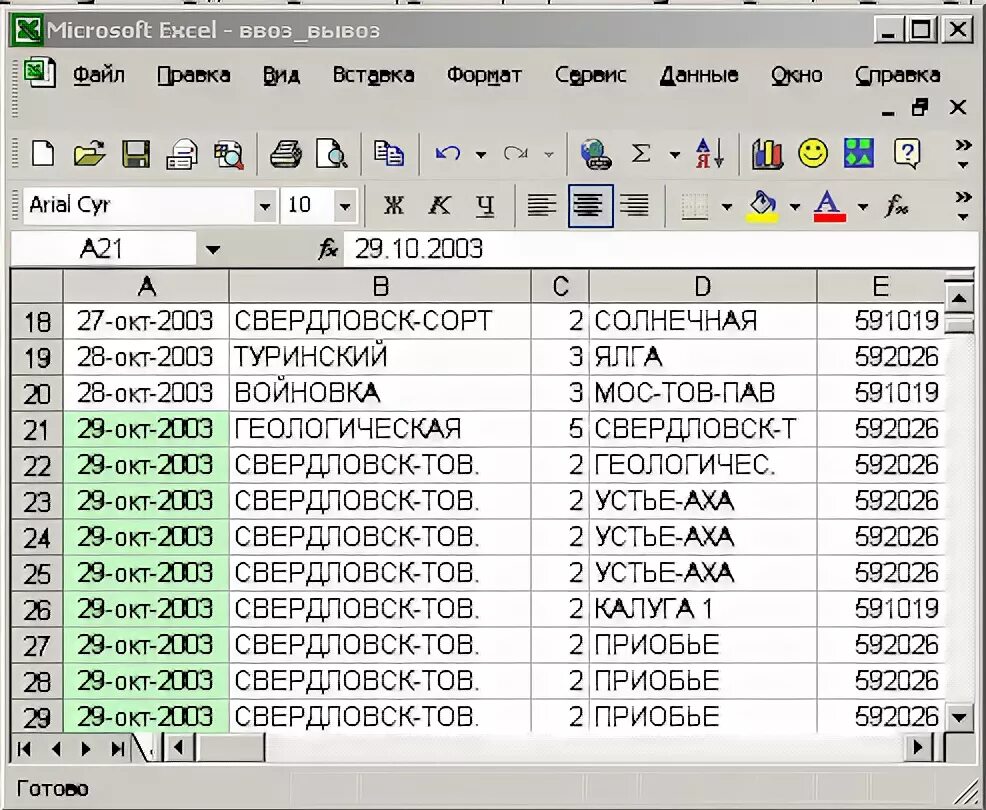This screenshot has width=986, height=810.
Task: Click the Borders icon
Action: click(x=695, y=206)
